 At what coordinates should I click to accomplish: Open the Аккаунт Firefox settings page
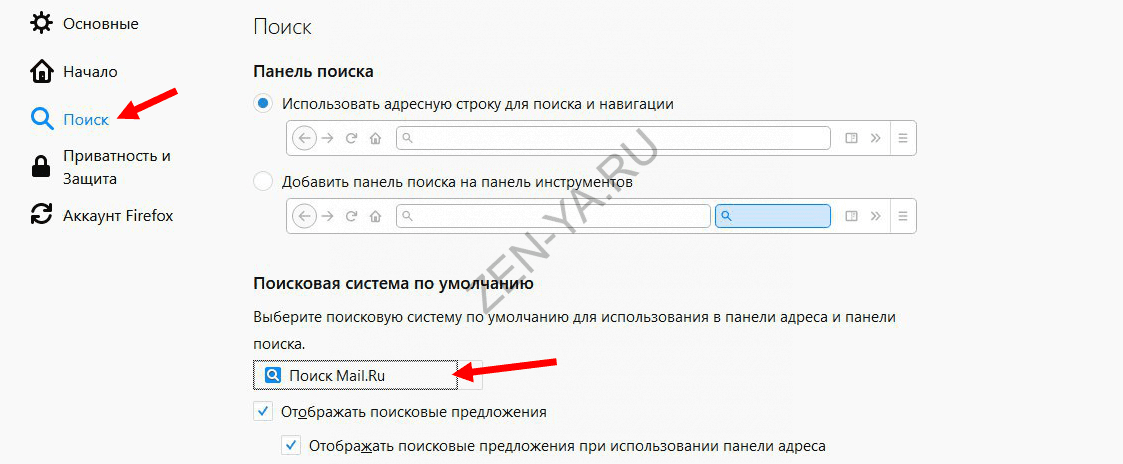(118, 215)
